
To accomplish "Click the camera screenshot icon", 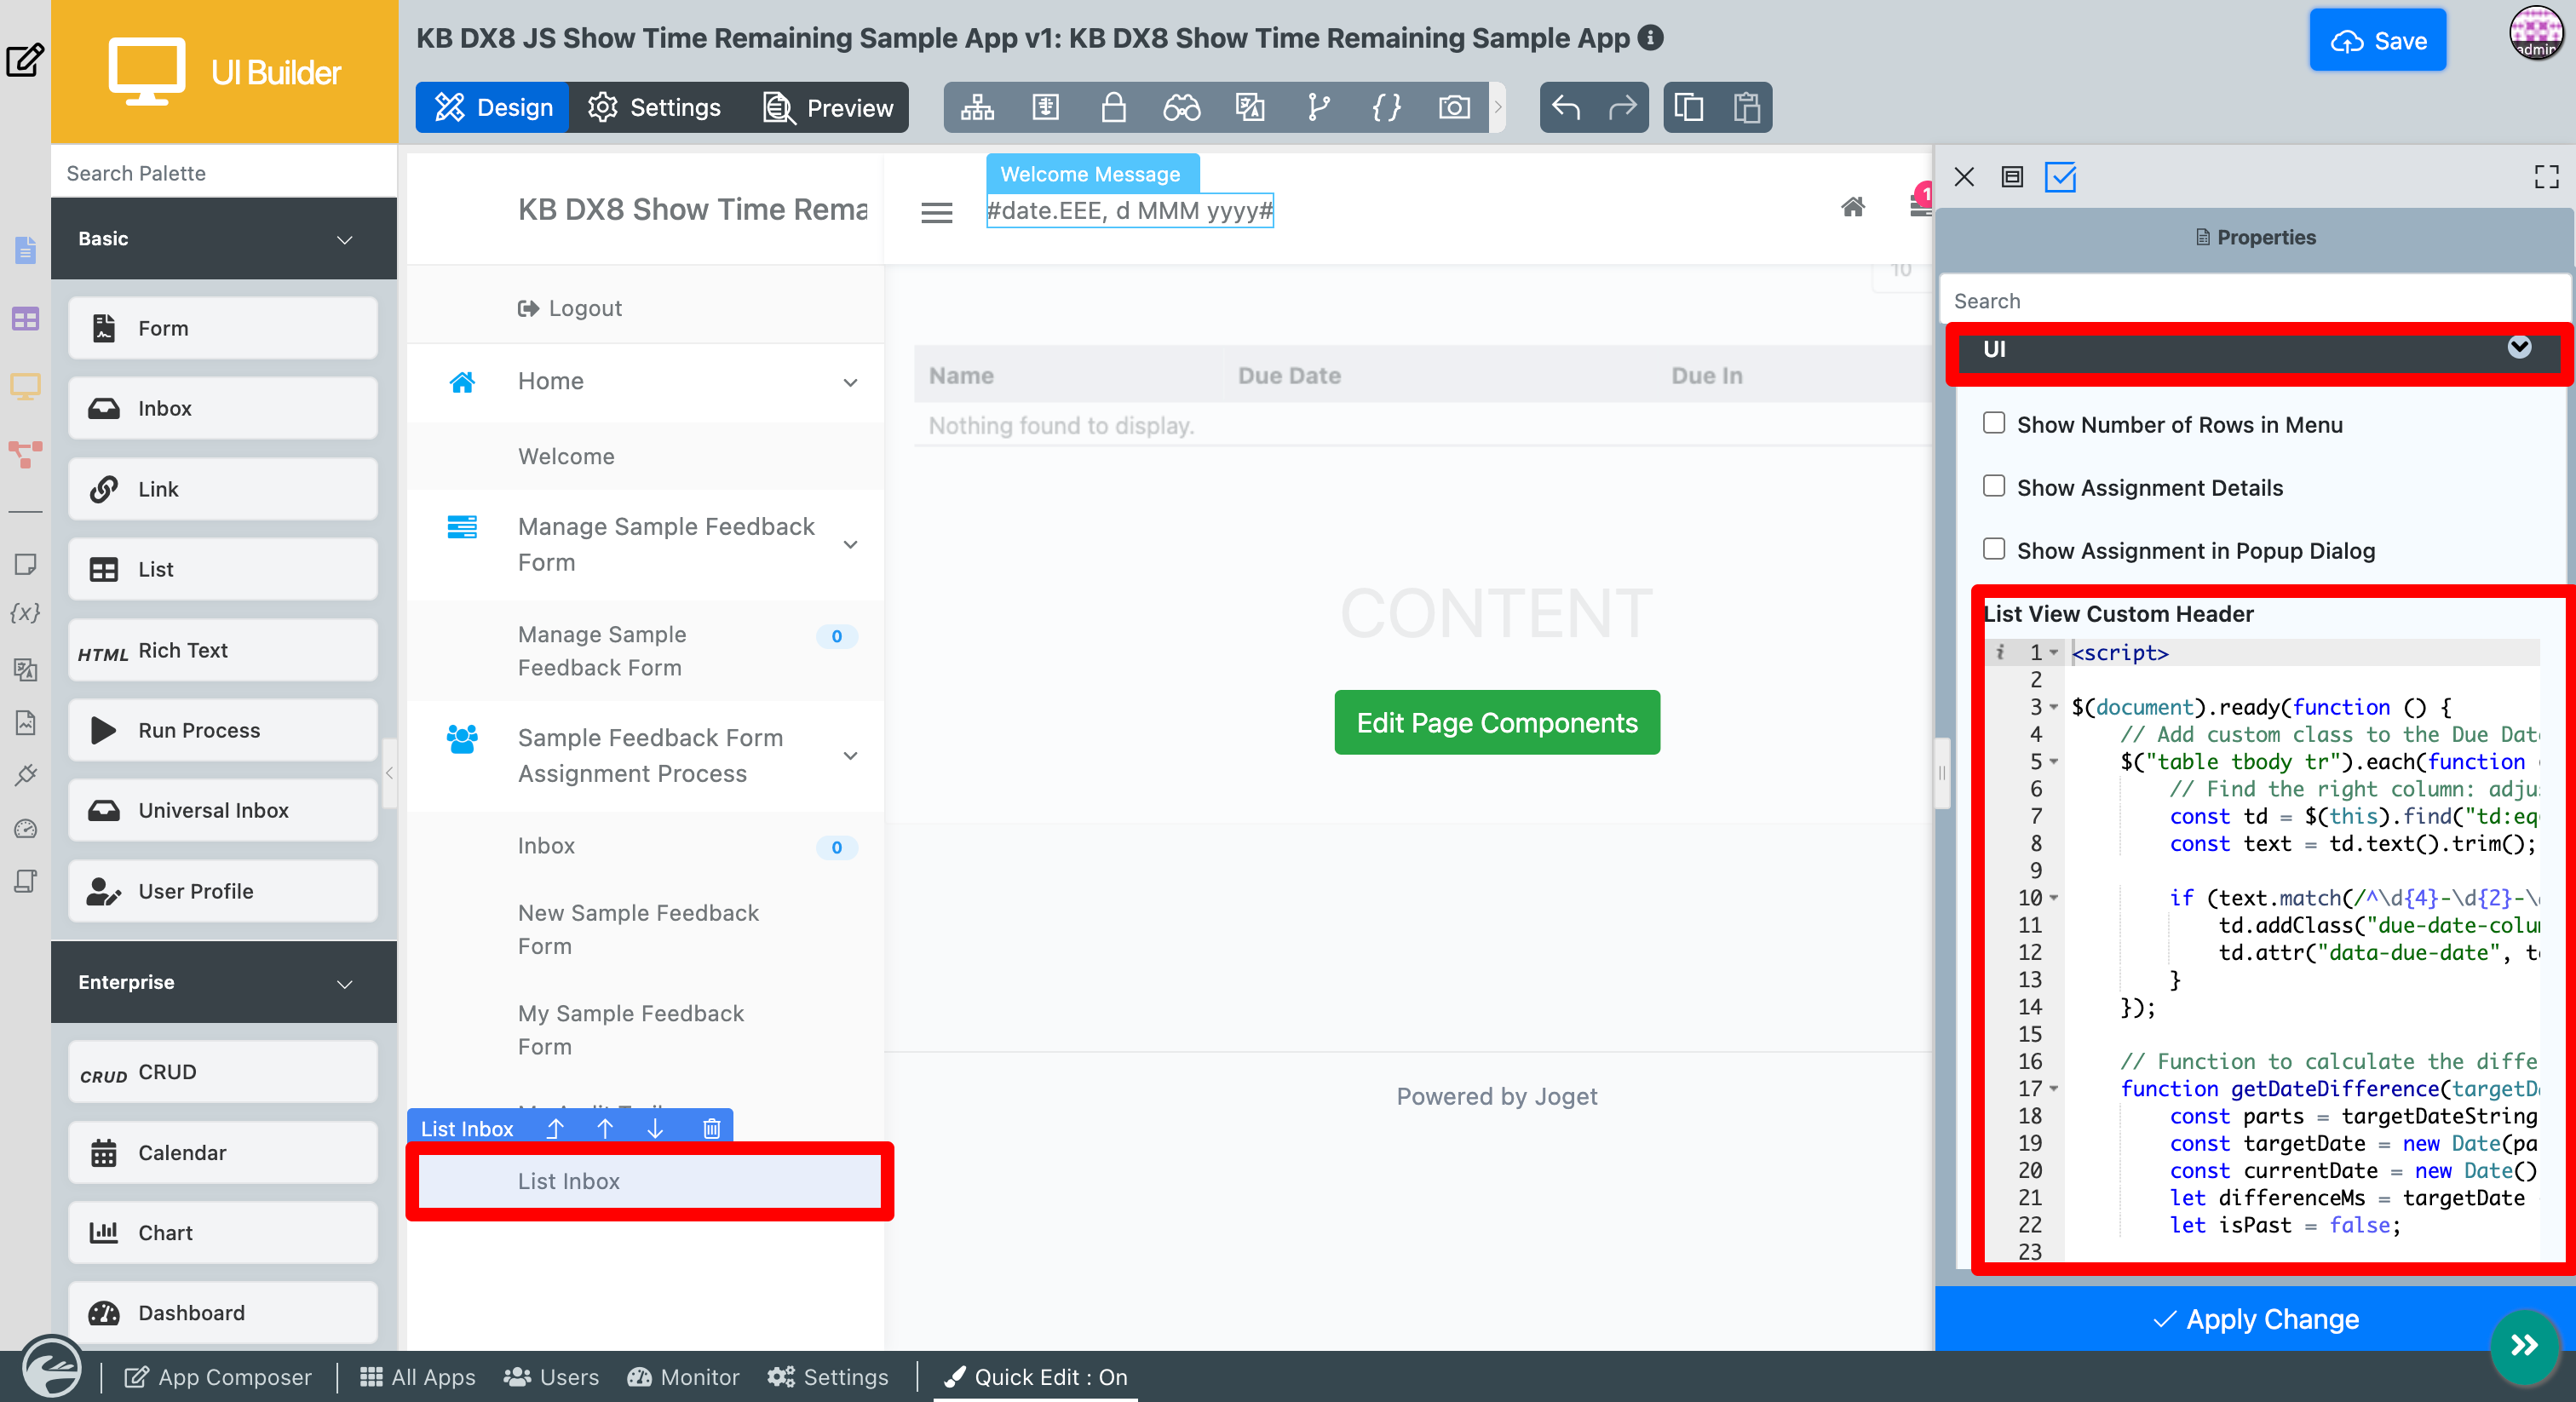I will tap(1454, 107).
